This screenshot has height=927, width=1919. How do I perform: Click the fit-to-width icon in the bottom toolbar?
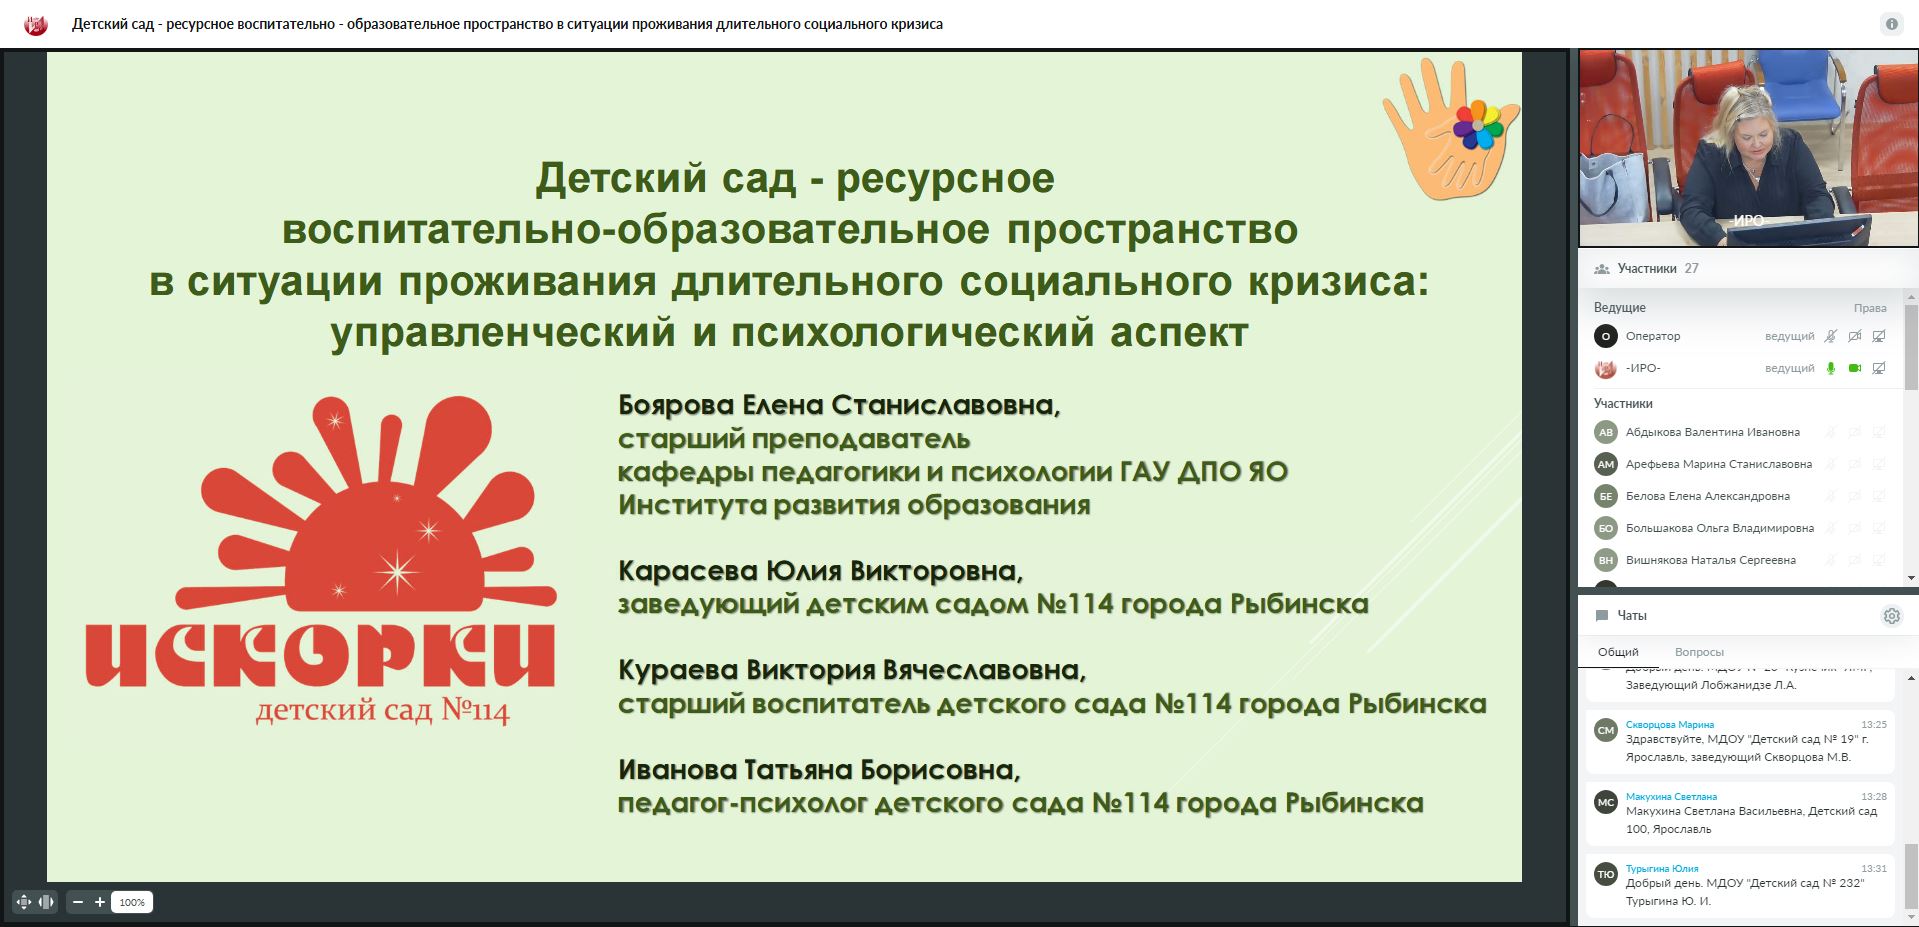[x=46, y=902]
